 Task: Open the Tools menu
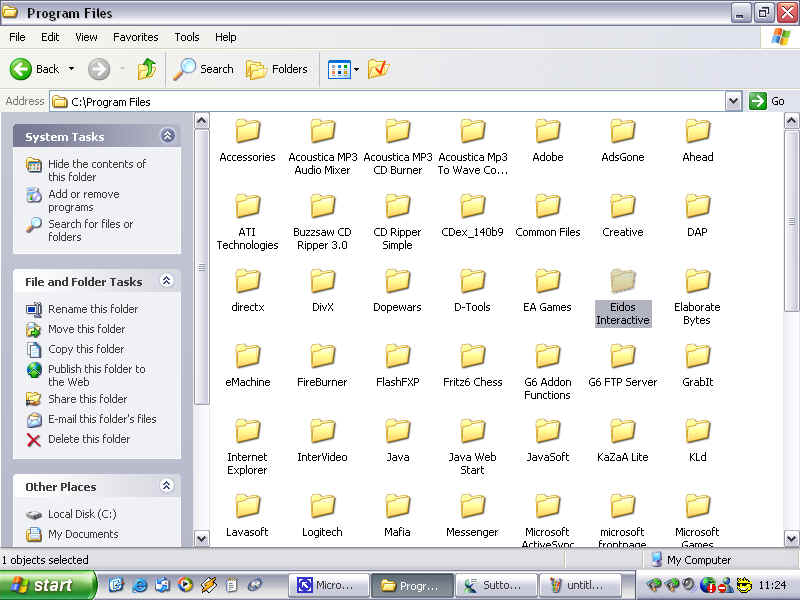coord(187,37)
